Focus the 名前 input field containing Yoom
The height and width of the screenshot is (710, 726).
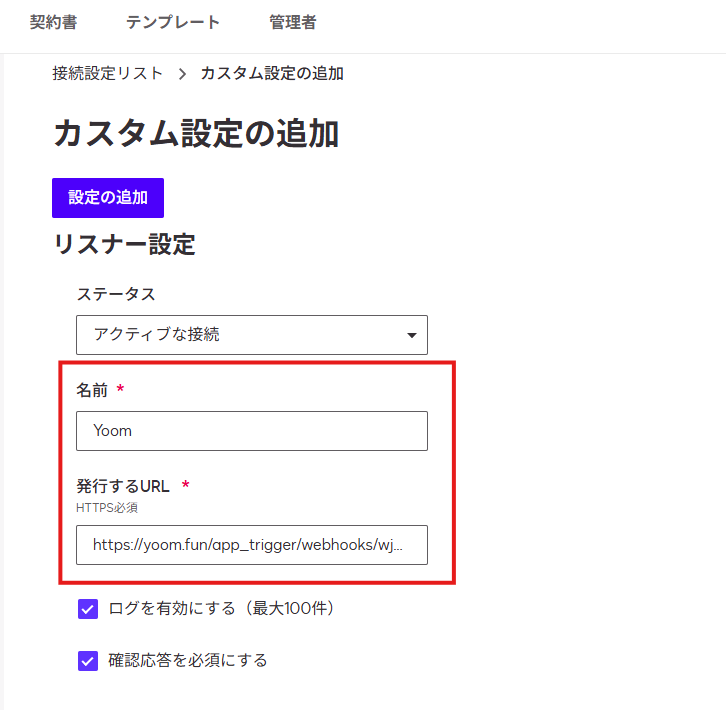coord(252,431)
